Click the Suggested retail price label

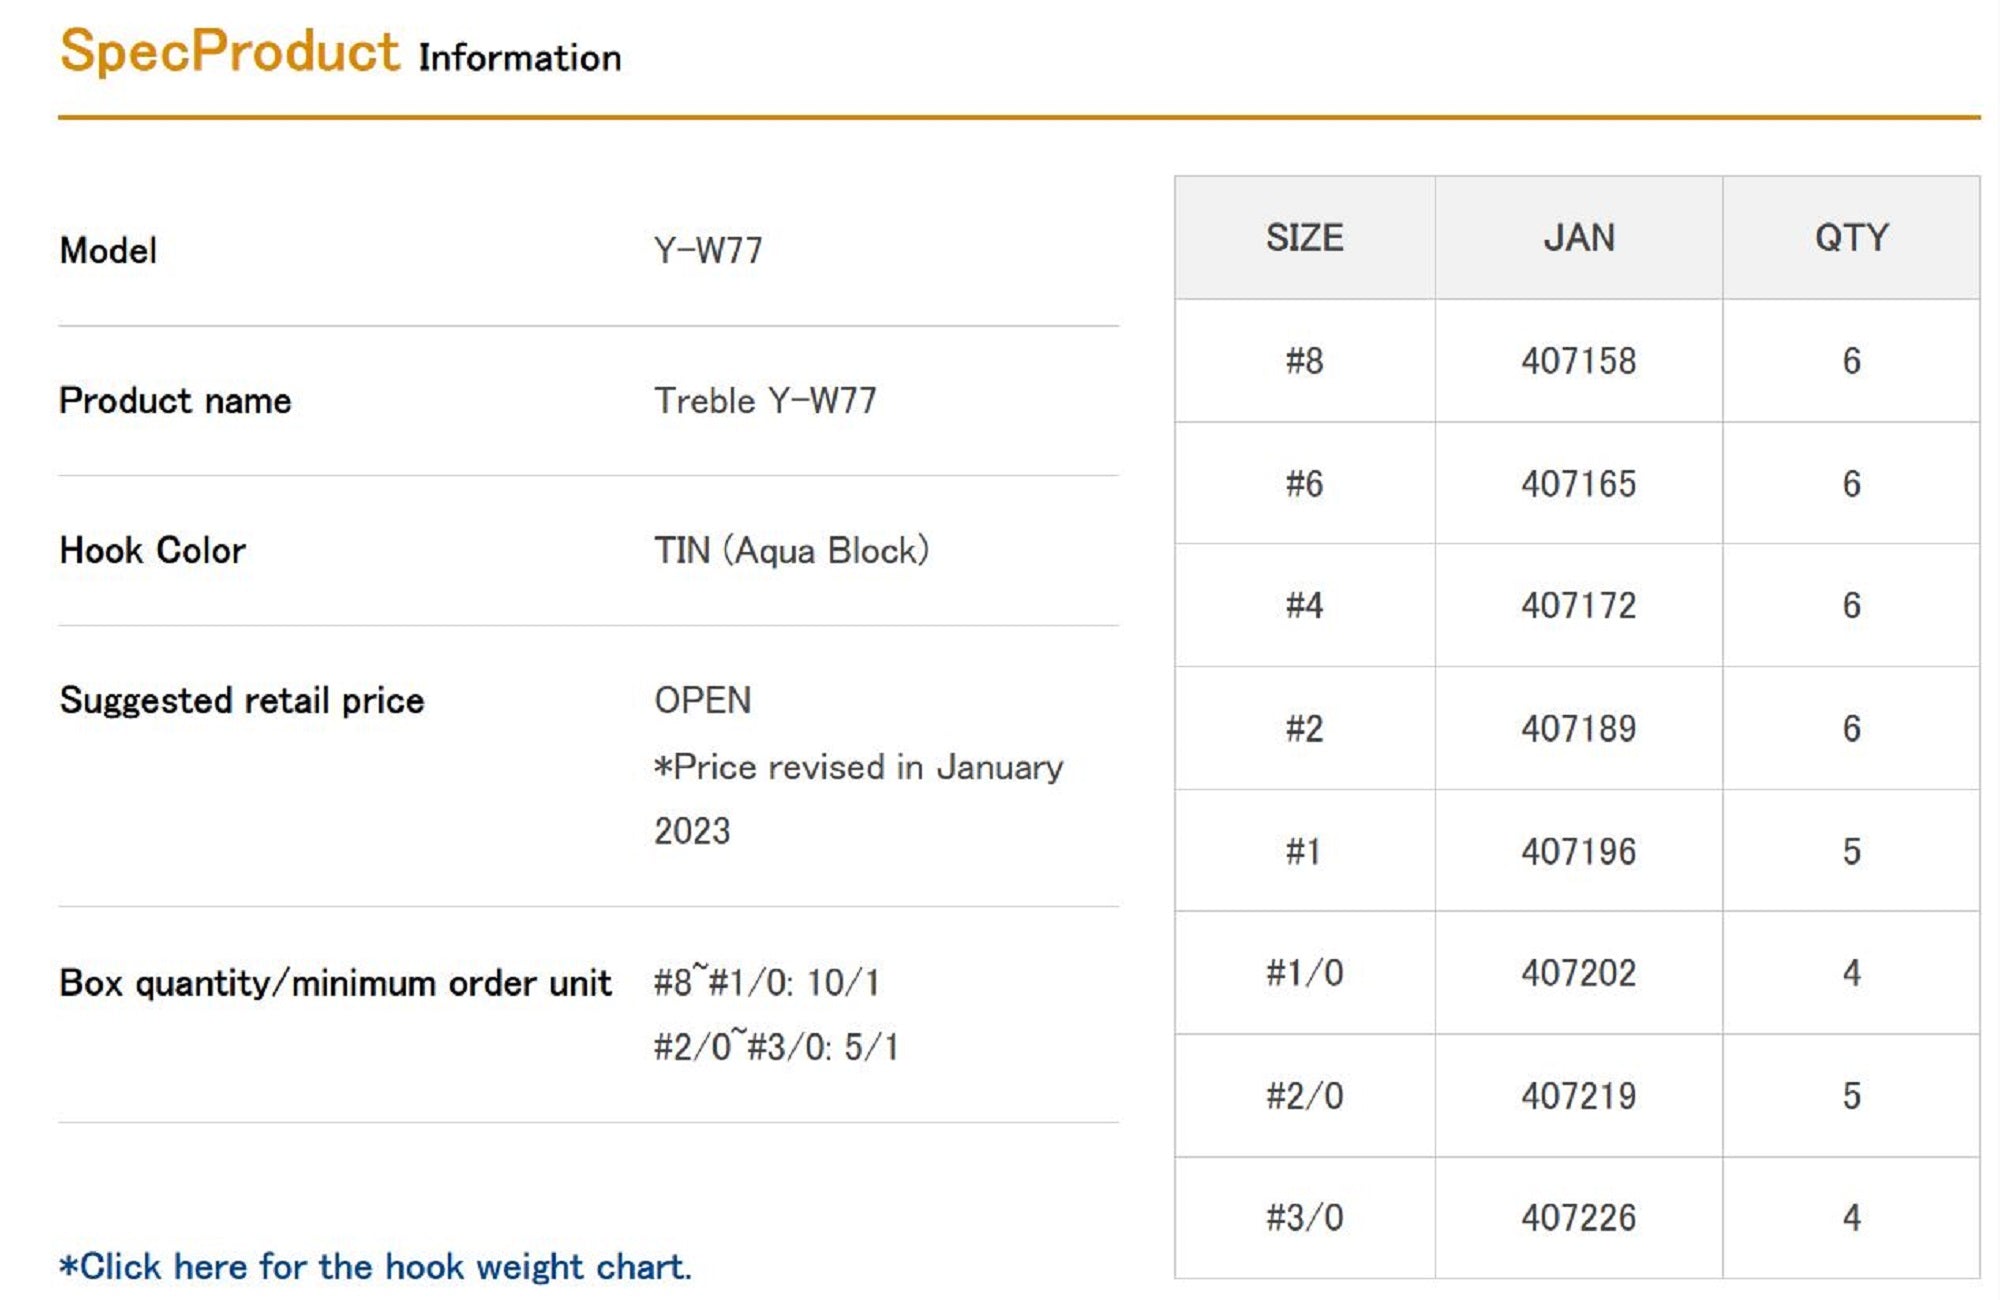coord(242,700)
